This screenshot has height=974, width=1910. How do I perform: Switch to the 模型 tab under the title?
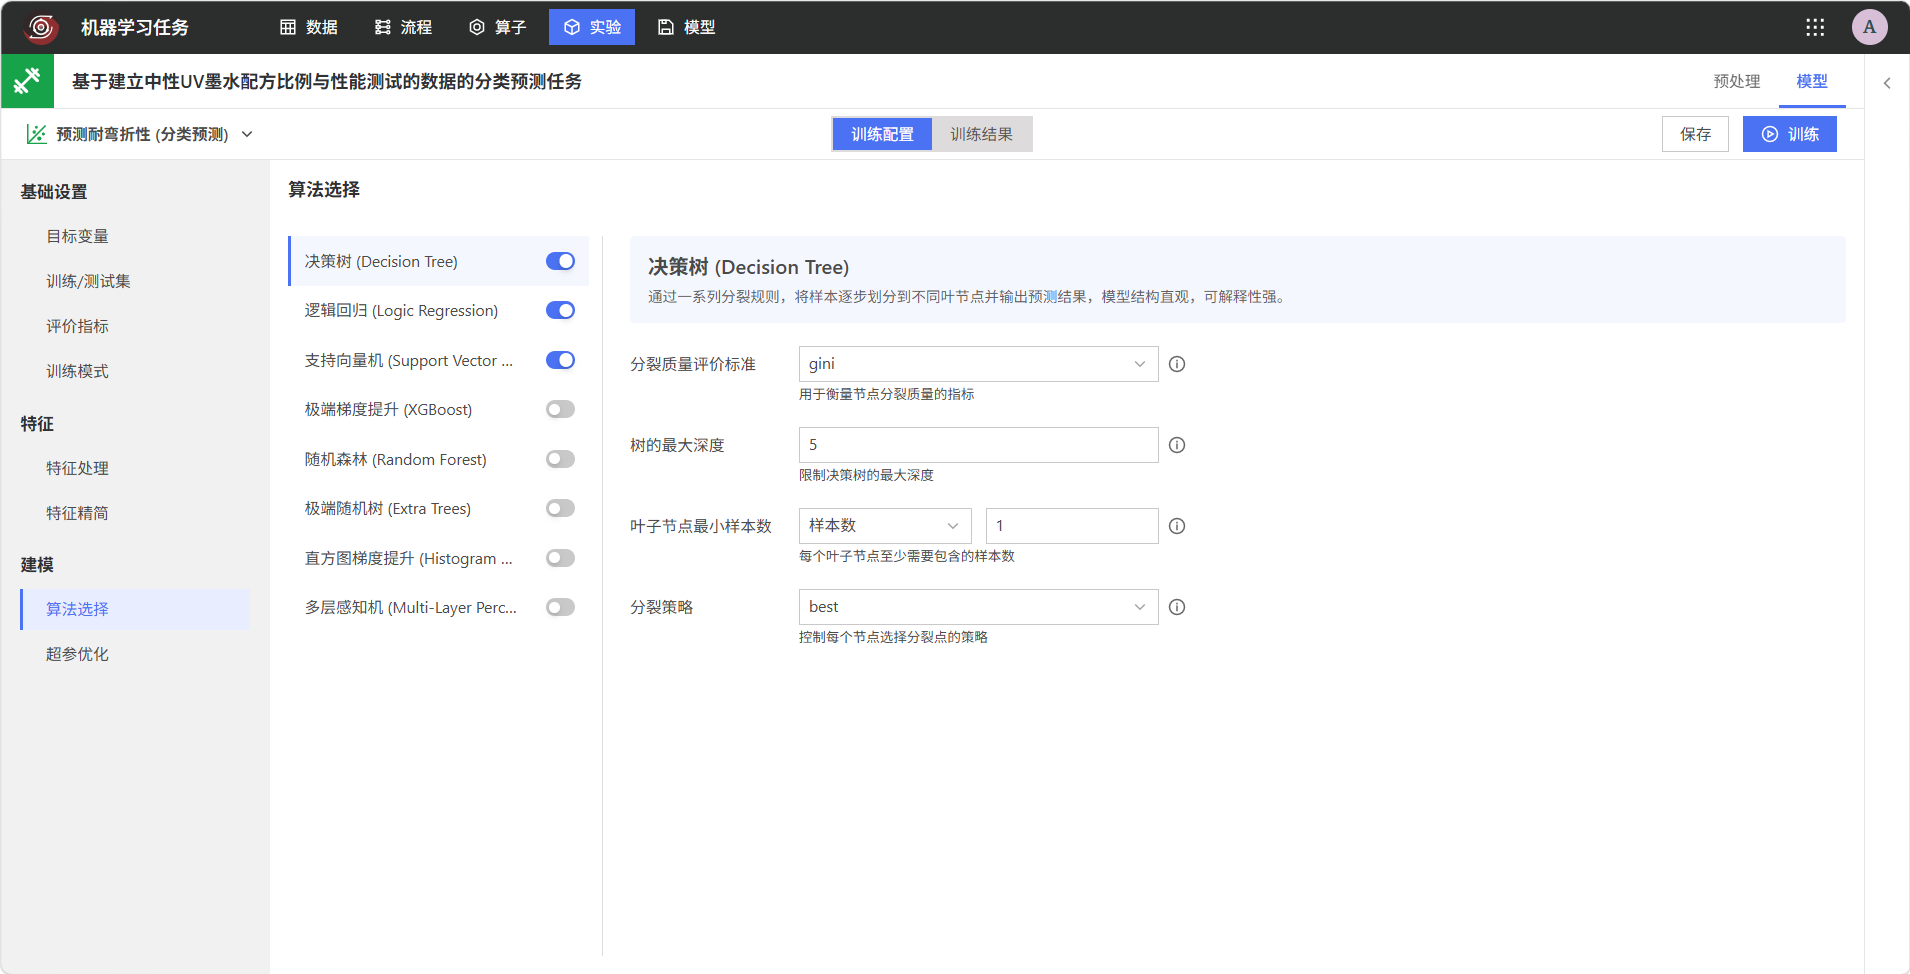click(1812, 81)
